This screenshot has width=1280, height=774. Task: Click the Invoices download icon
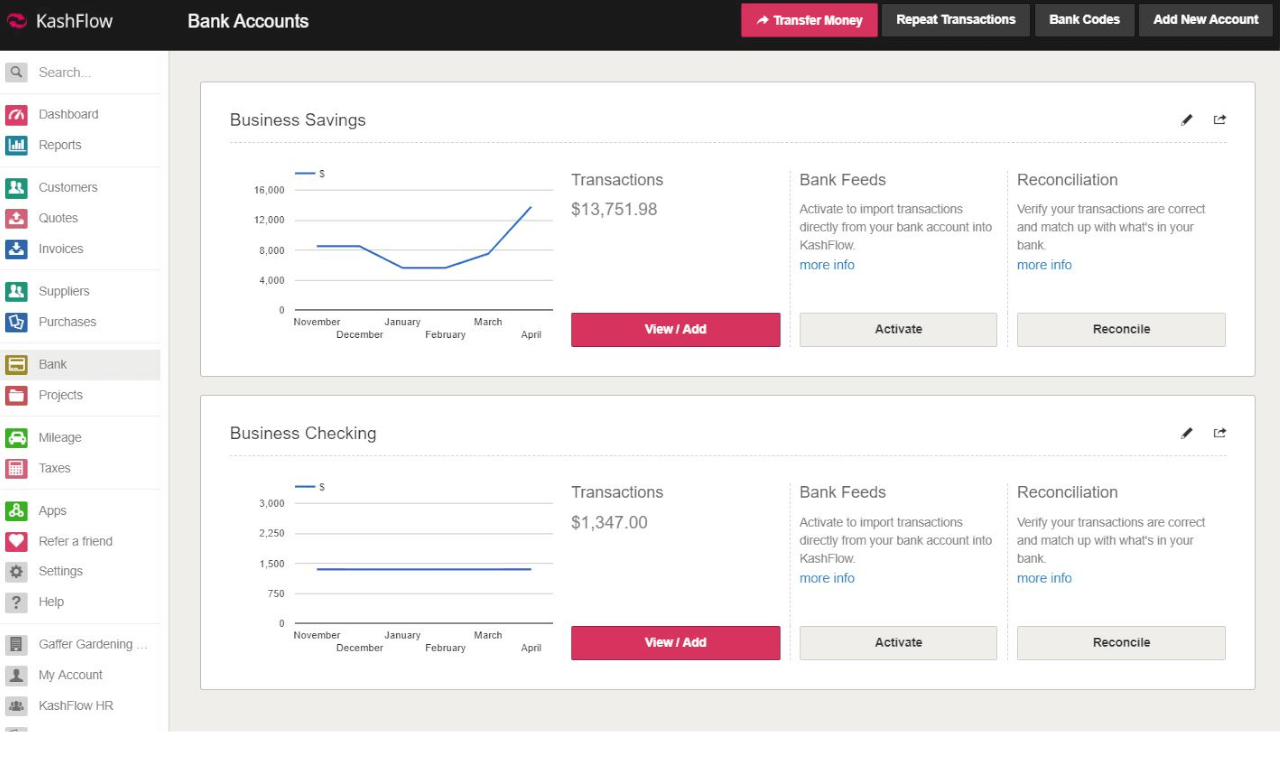pyautogui.click(x=16, y=249)
